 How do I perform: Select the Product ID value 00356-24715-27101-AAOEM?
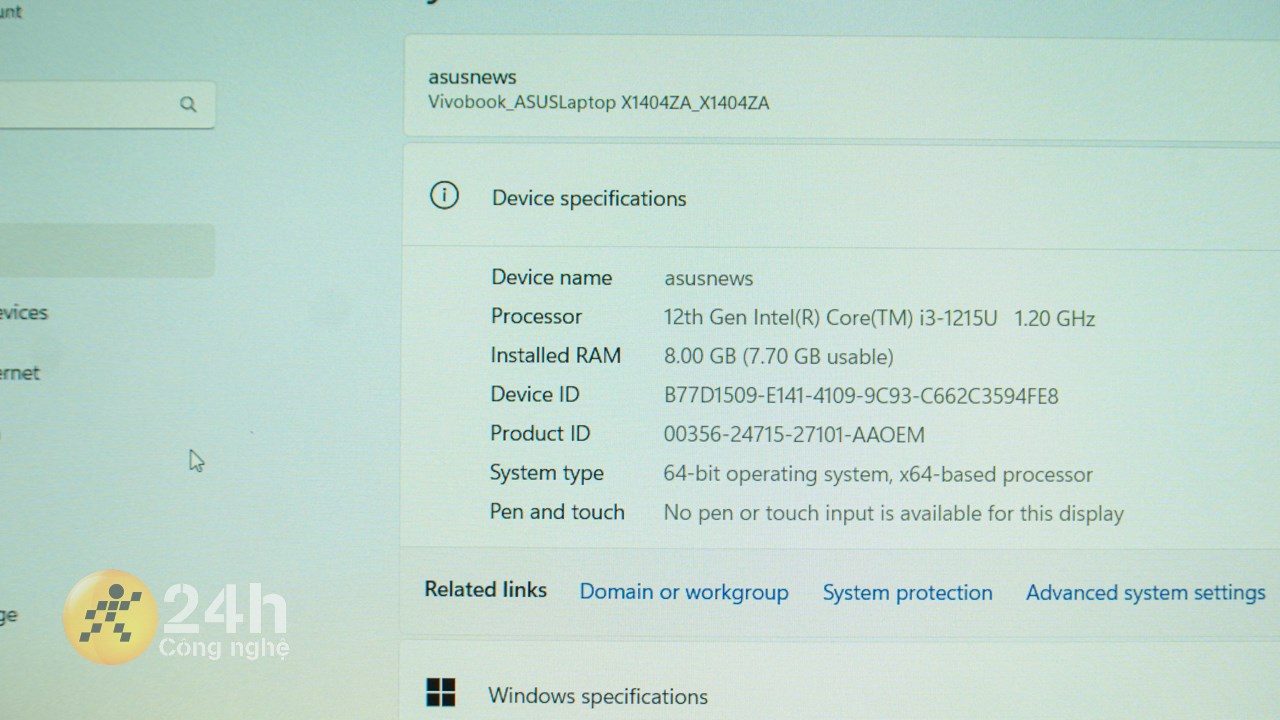(x=794, y=435)
